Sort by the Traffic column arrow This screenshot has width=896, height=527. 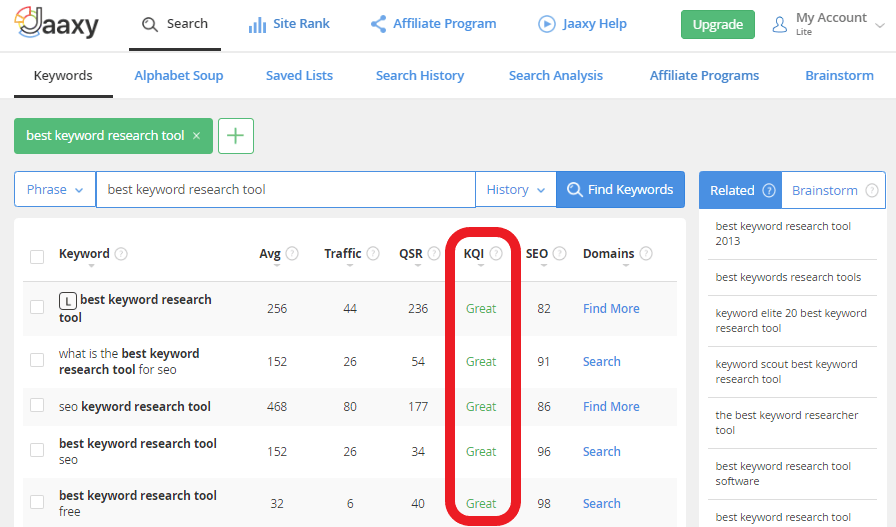(x=350, y=265)
